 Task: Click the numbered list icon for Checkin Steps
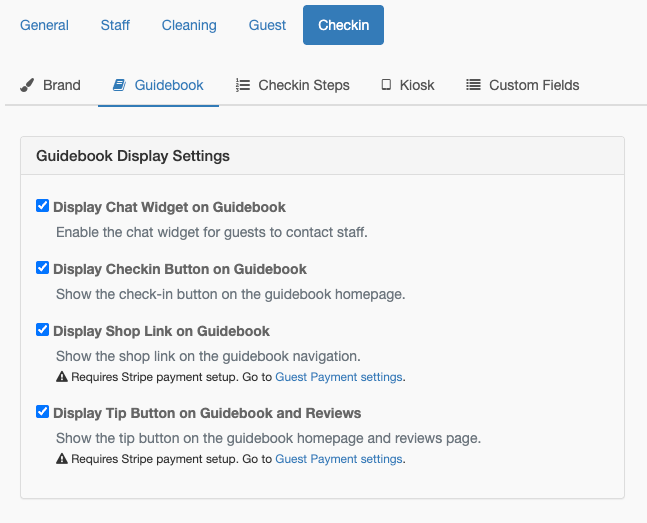[243, 85]
